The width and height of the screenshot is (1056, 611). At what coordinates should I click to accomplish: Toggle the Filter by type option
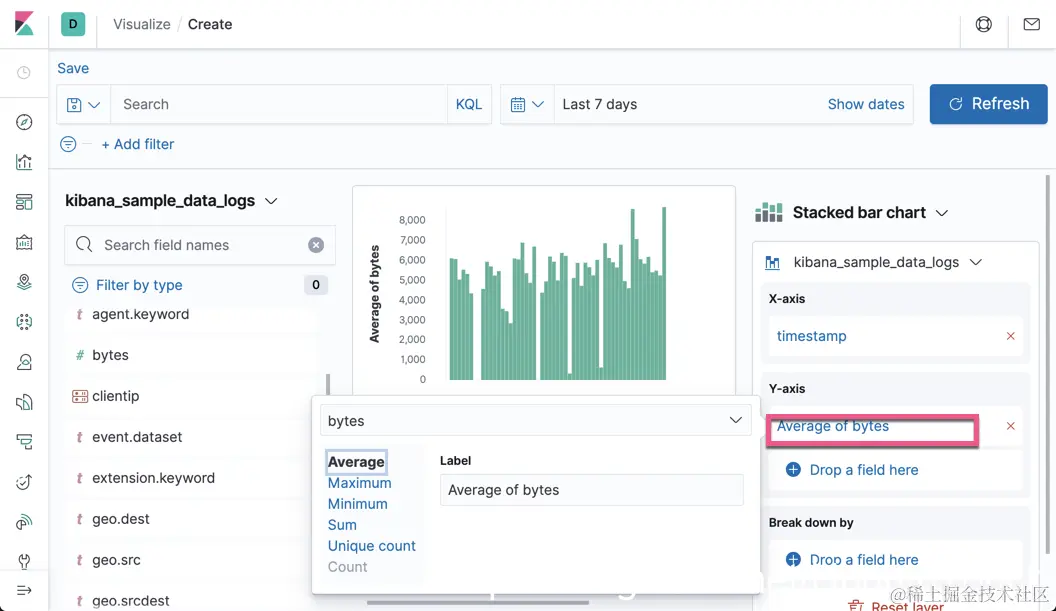pyautogui.click(x=139, y=285)
